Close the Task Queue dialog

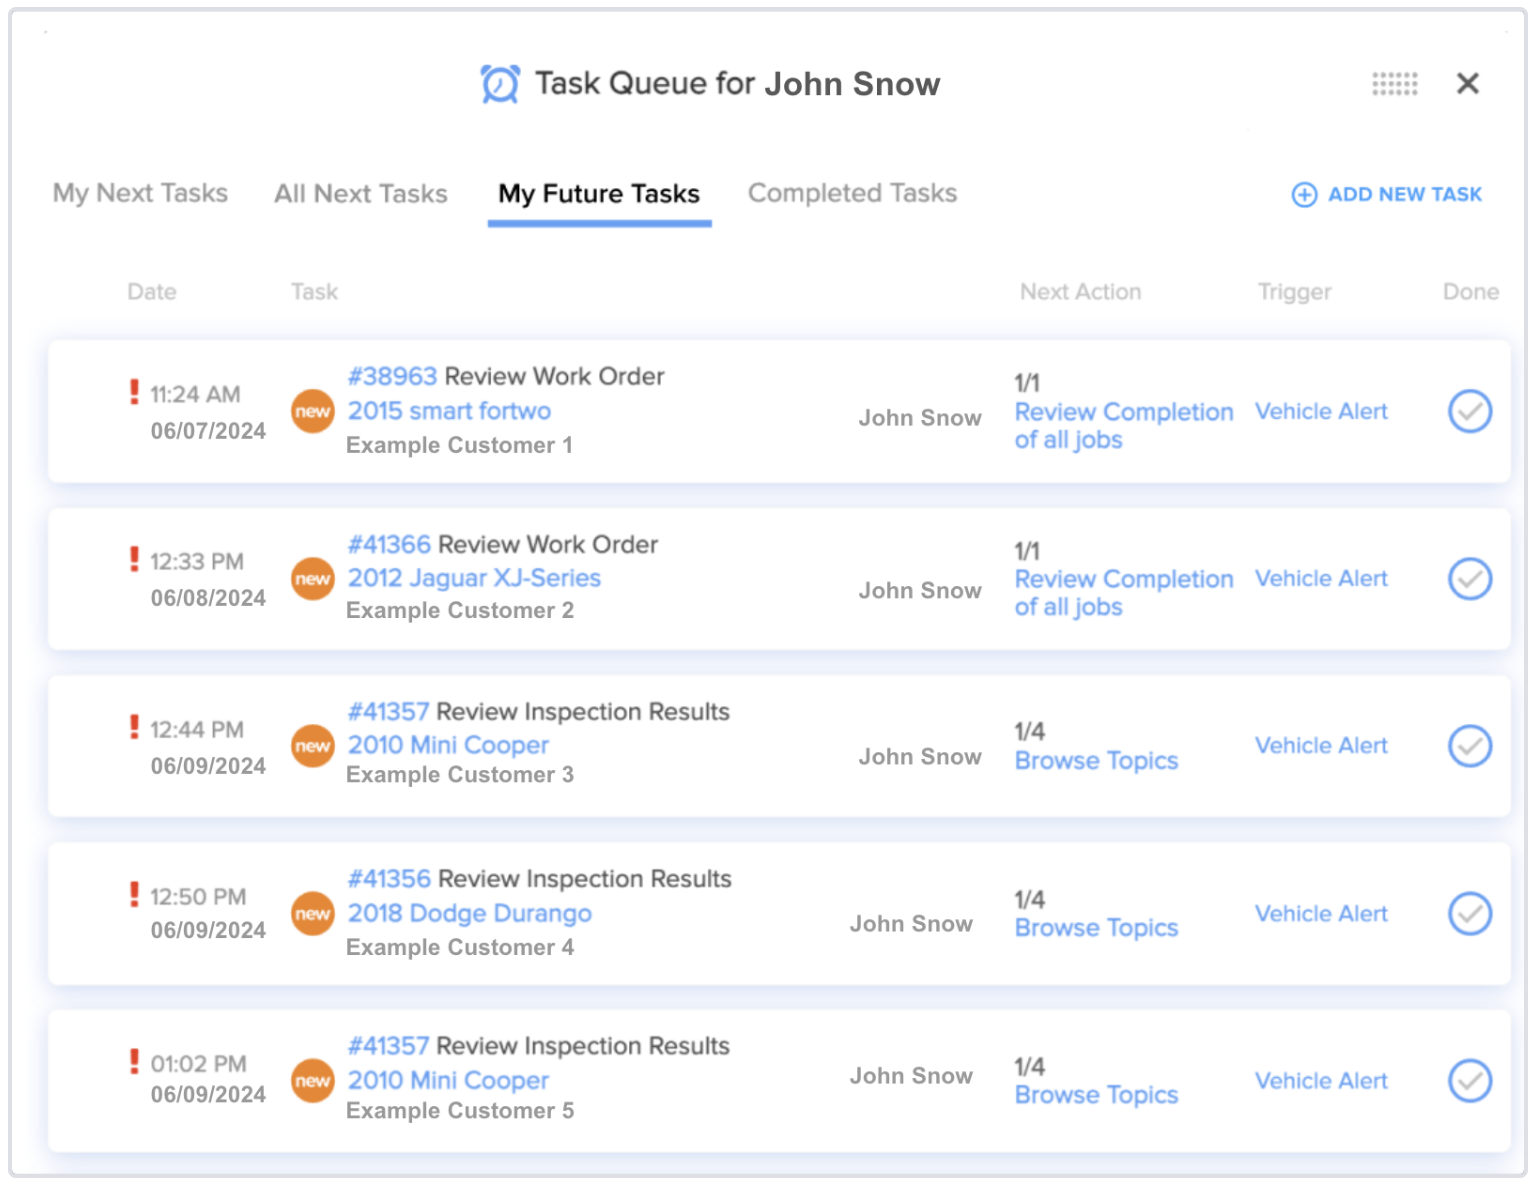pos(1467,83)
